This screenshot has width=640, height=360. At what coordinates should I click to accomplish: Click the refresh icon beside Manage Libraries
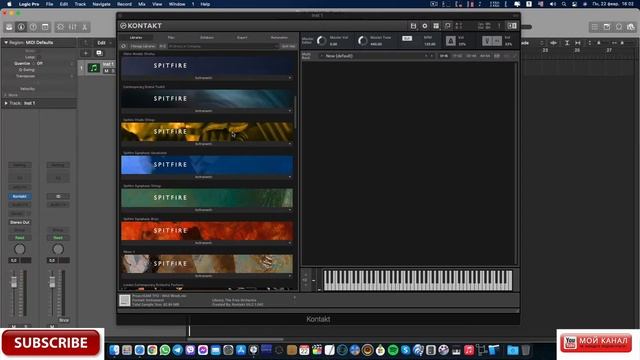[x=124, y=46]
